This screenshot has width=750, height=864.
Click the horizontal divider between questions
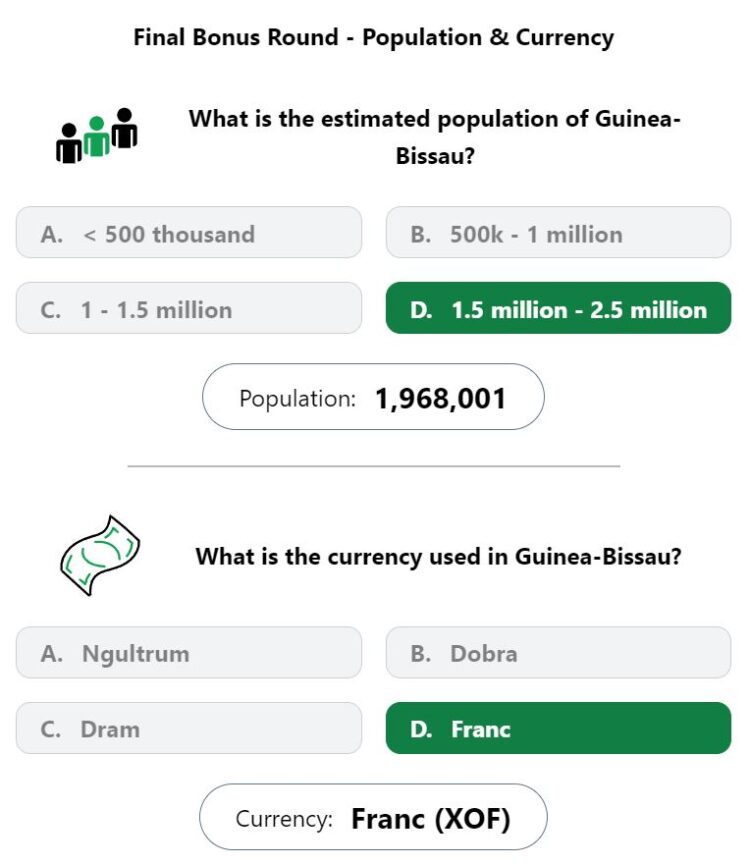374,466
